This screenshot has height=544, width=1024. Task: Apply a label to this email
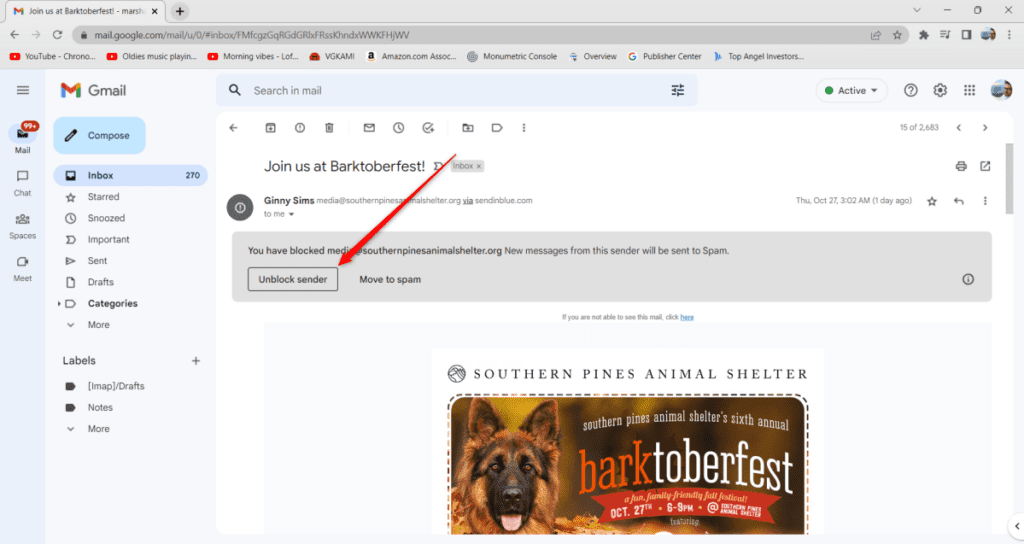pos(497,128)
